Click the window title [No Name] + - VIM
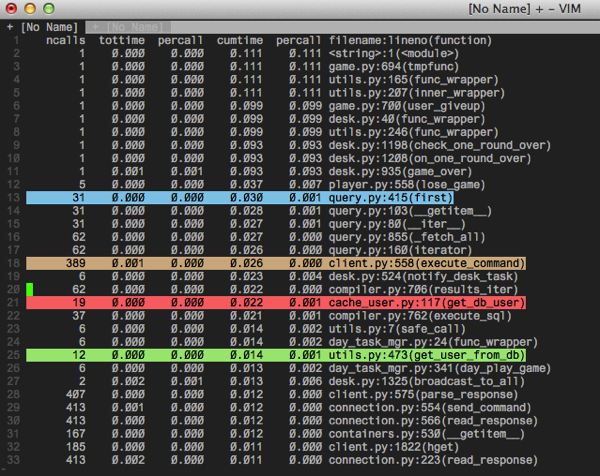The image size is (600, 476). (525, 9)
